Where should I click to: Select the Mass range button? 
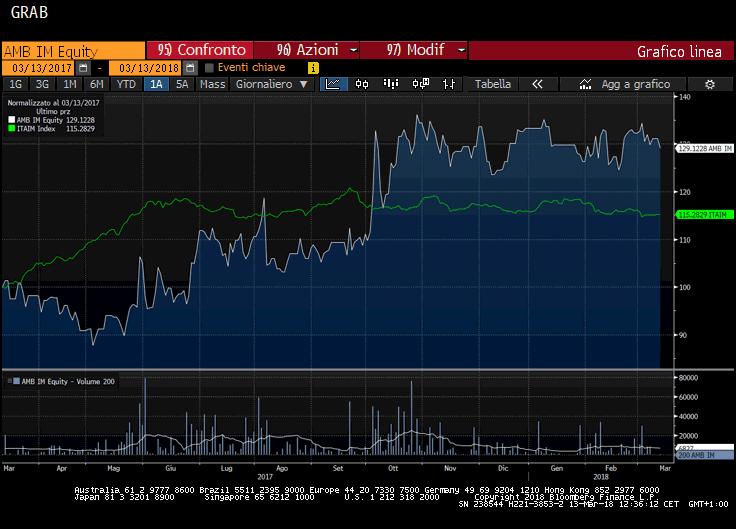coord(212,85)
